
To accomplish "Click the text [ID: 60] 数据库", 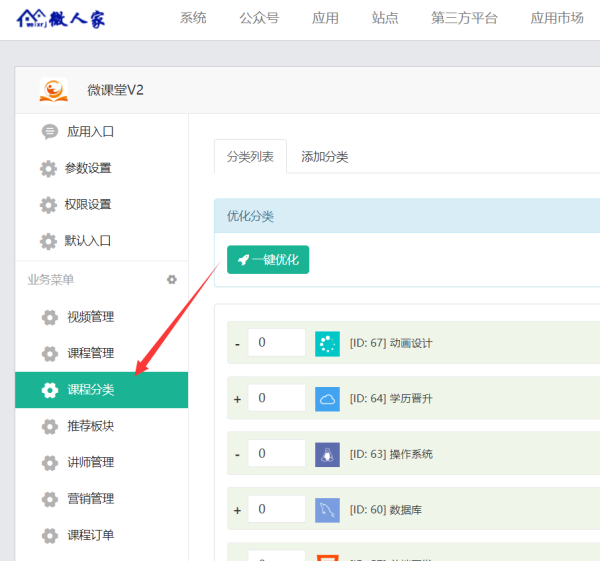I will pos(386,510).
